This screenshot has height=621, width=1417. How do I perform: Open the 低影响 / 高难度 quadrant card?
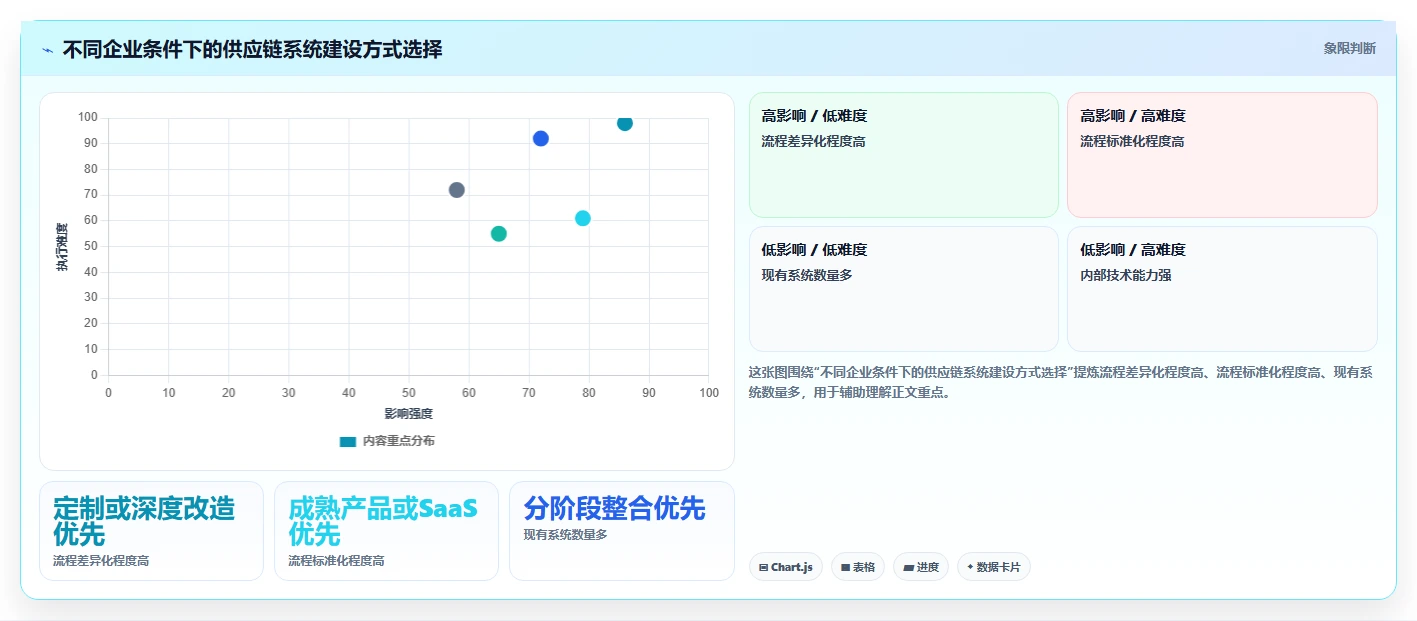click(1222, 289)
